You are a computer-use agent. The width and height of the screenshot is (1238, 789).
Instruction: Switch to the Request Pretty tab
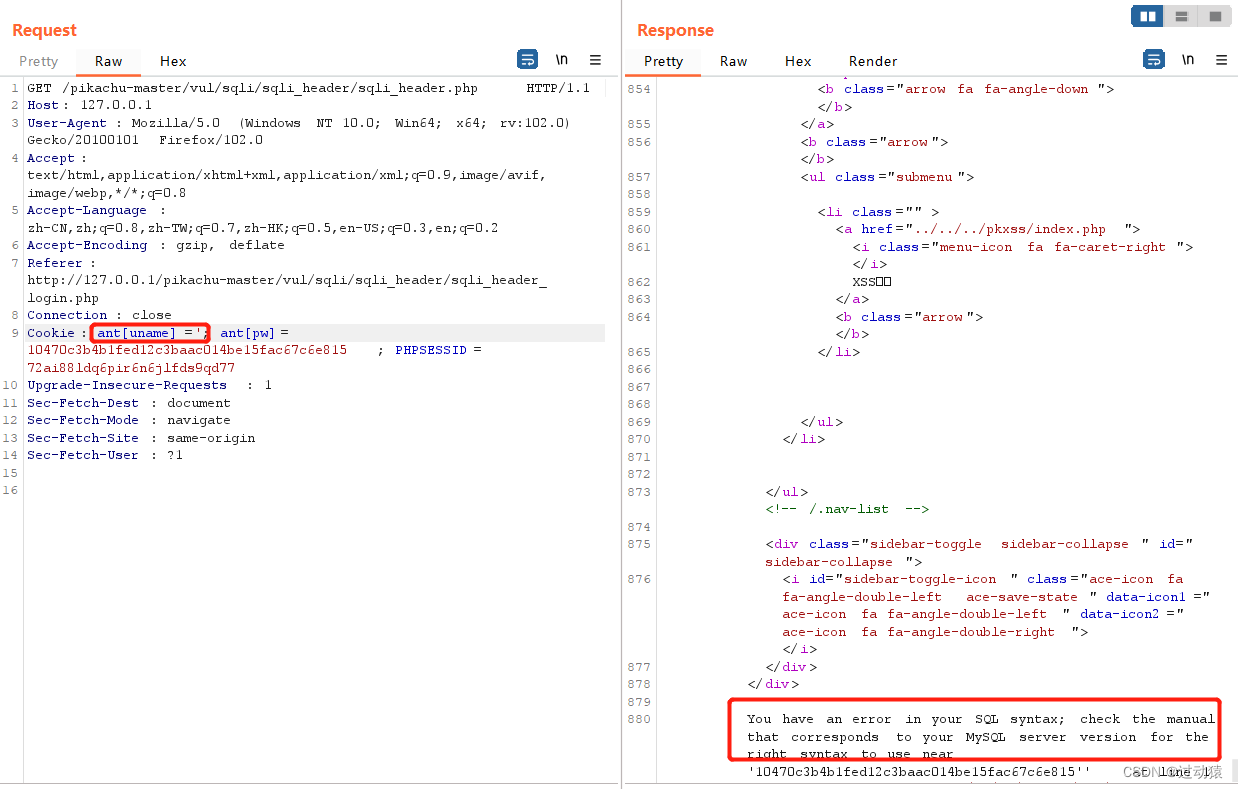(x=39, y=61)
